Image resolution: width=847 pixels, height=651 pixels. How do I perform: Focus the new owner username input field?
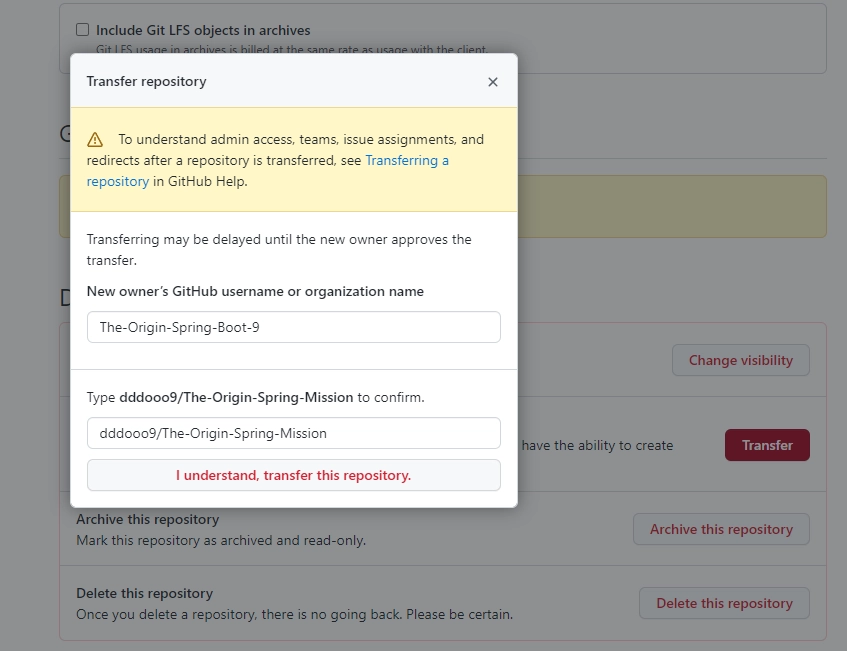tap(294, 327)
